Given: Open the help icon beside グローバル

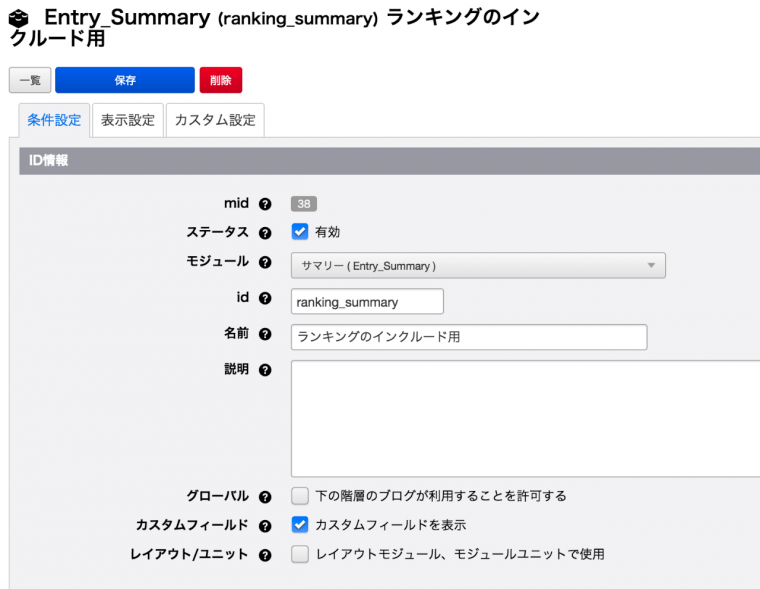Looking at the screenshot, I should pyautogui.click(x=265, y=497).
